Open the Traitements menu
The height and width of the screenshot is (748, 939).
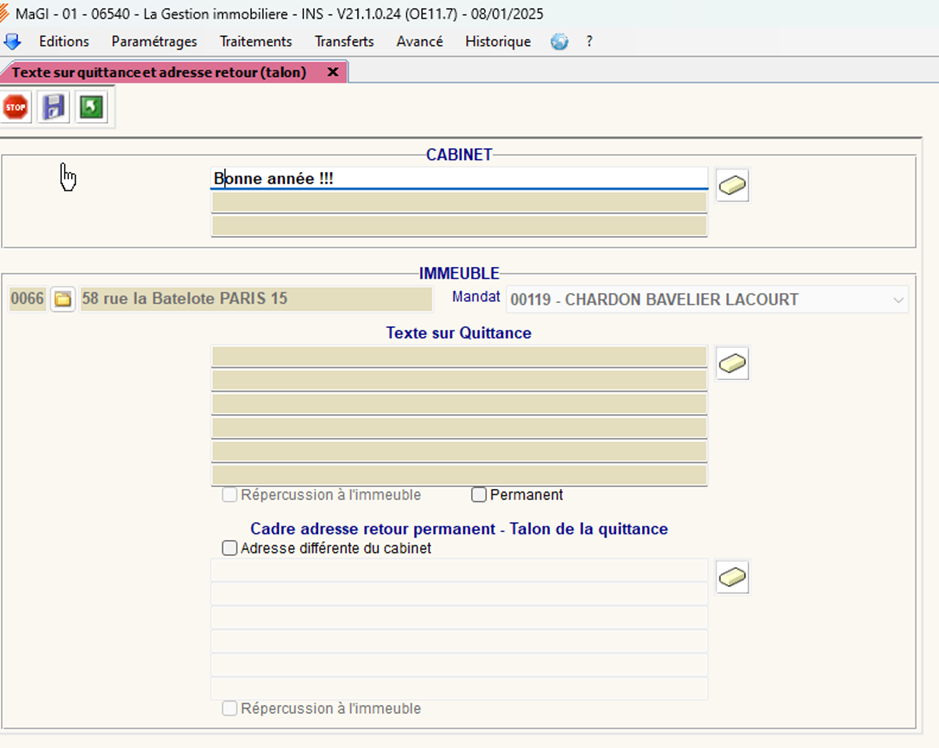click(256, 42)
